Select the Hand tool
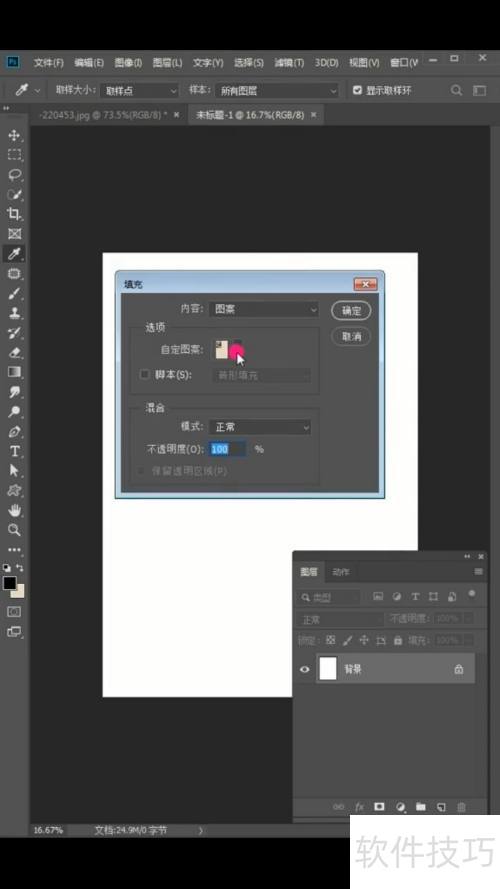This screenshot has width=500, height=889. [14, 510]
